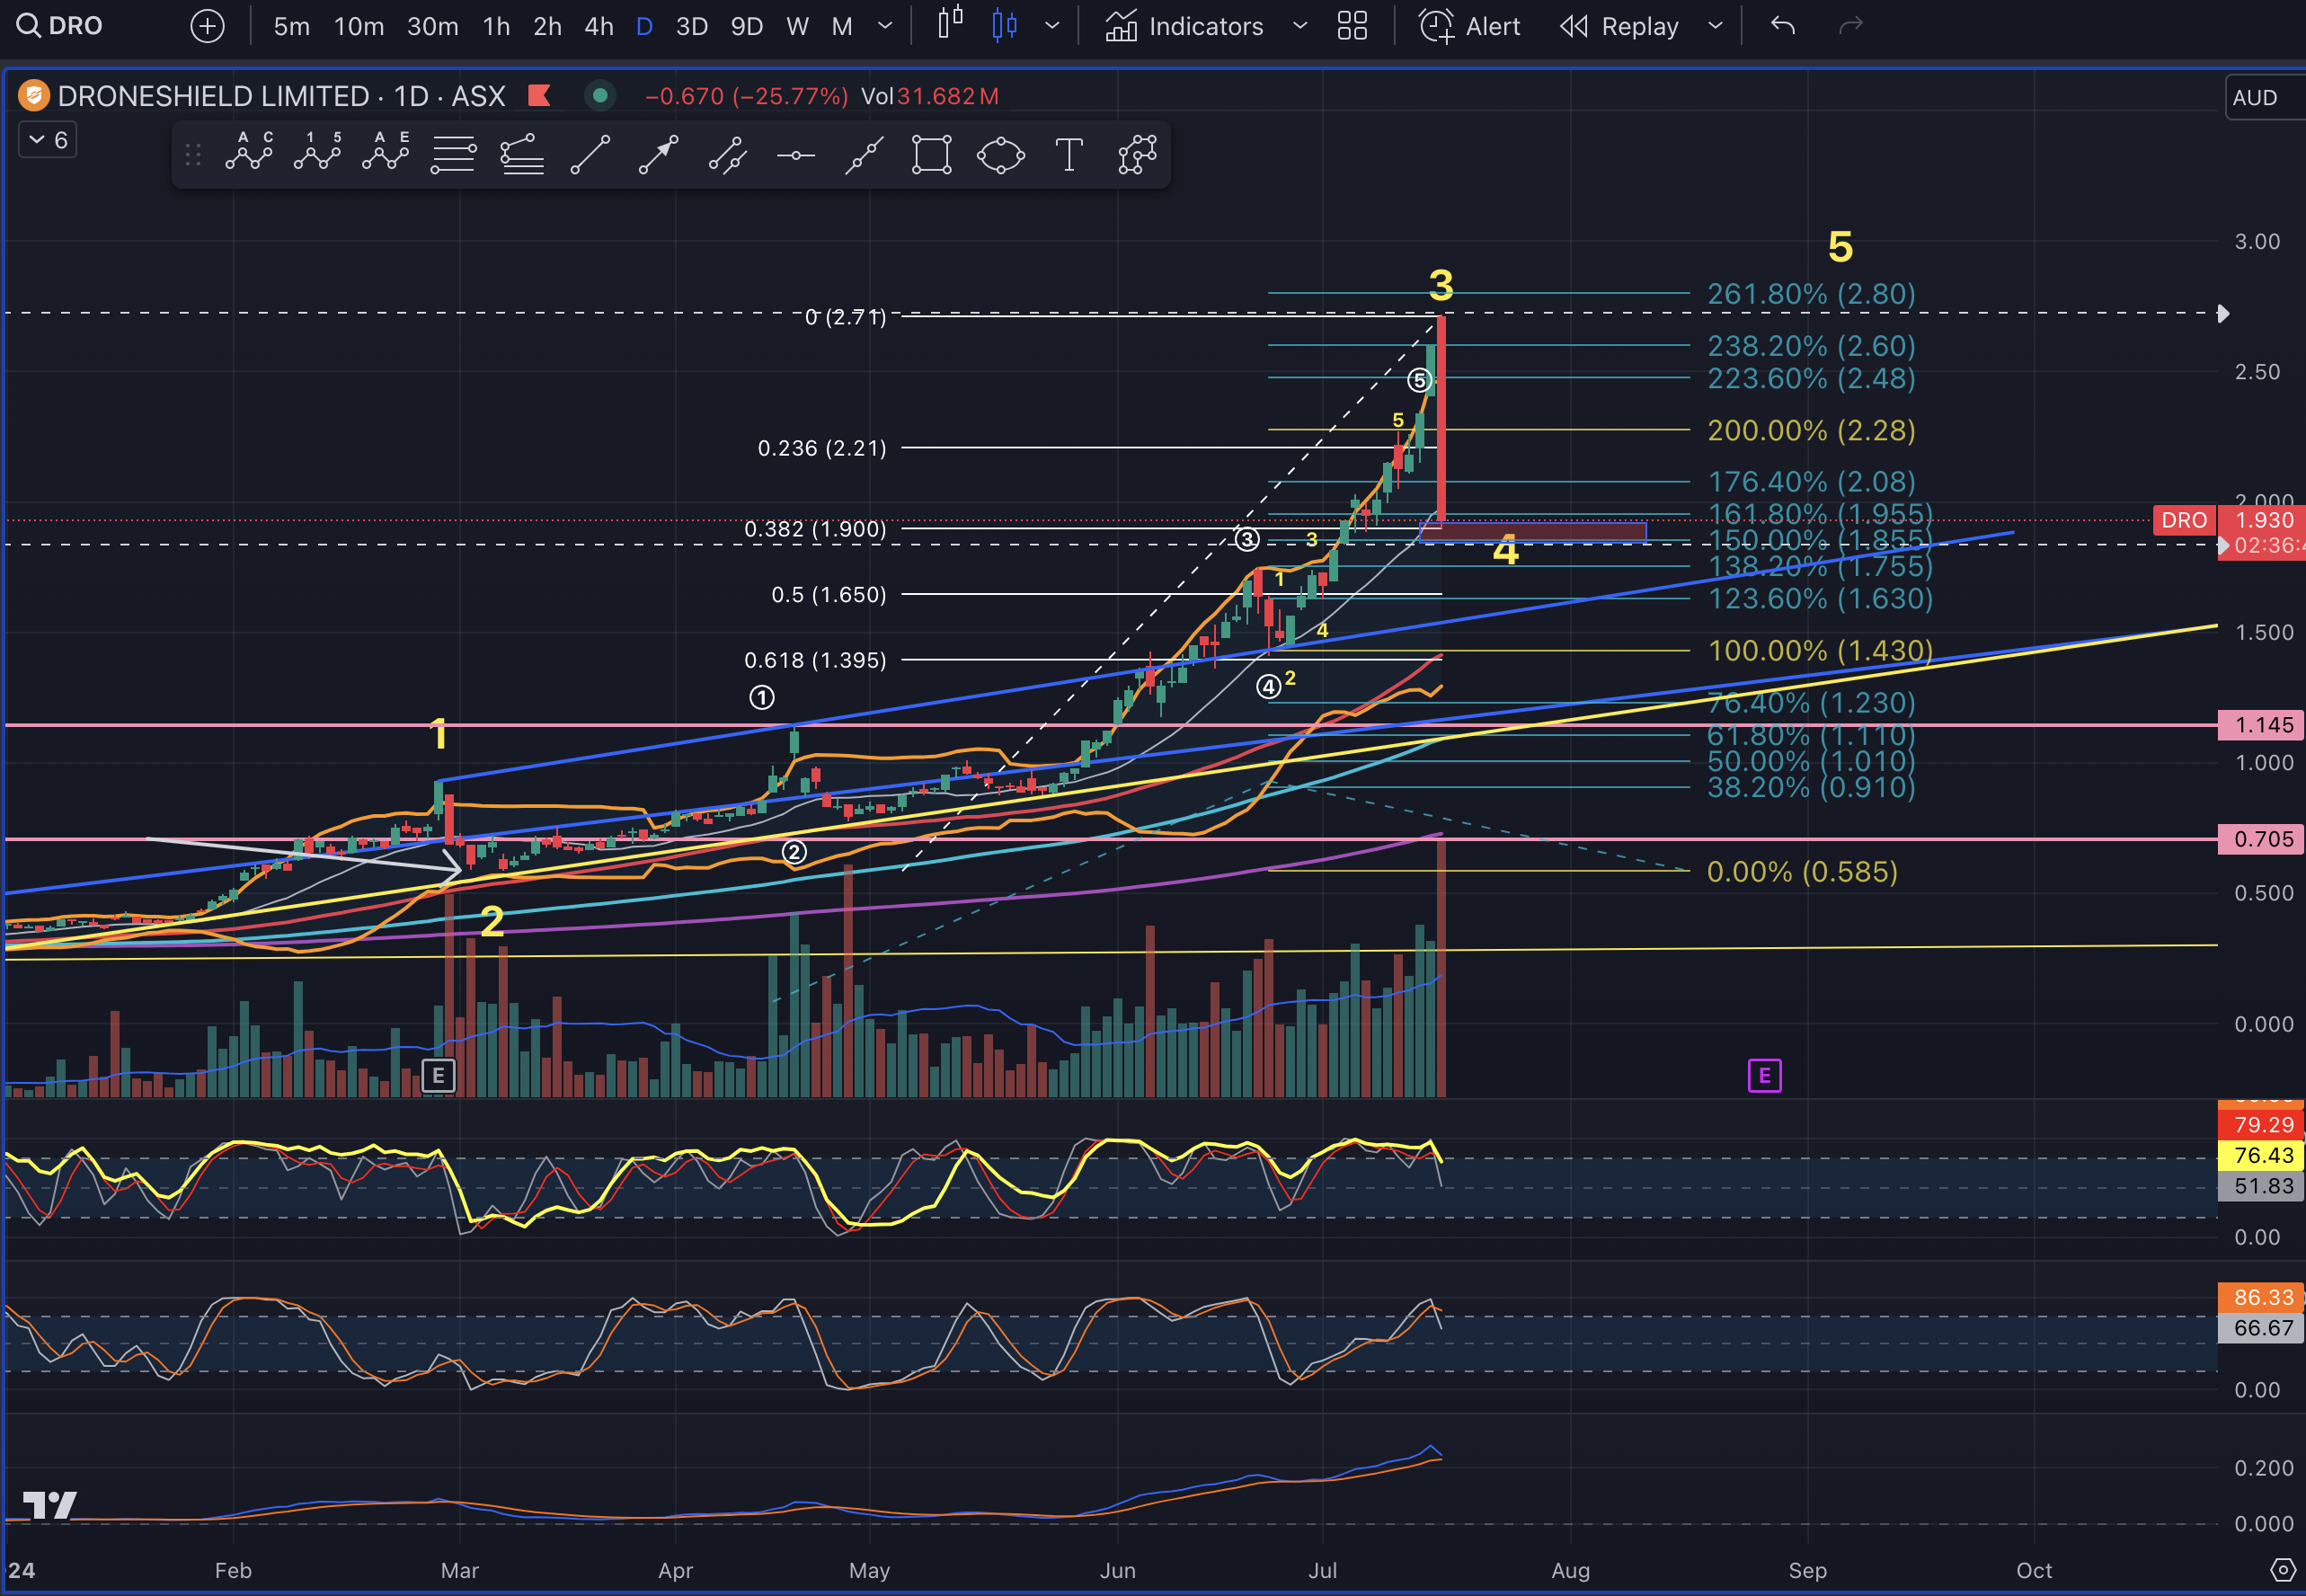This screenshot has width=2306, height=1596.
Task: Click the red flag symbol marker
Action: pyautogui.click(x=540, y=96)
